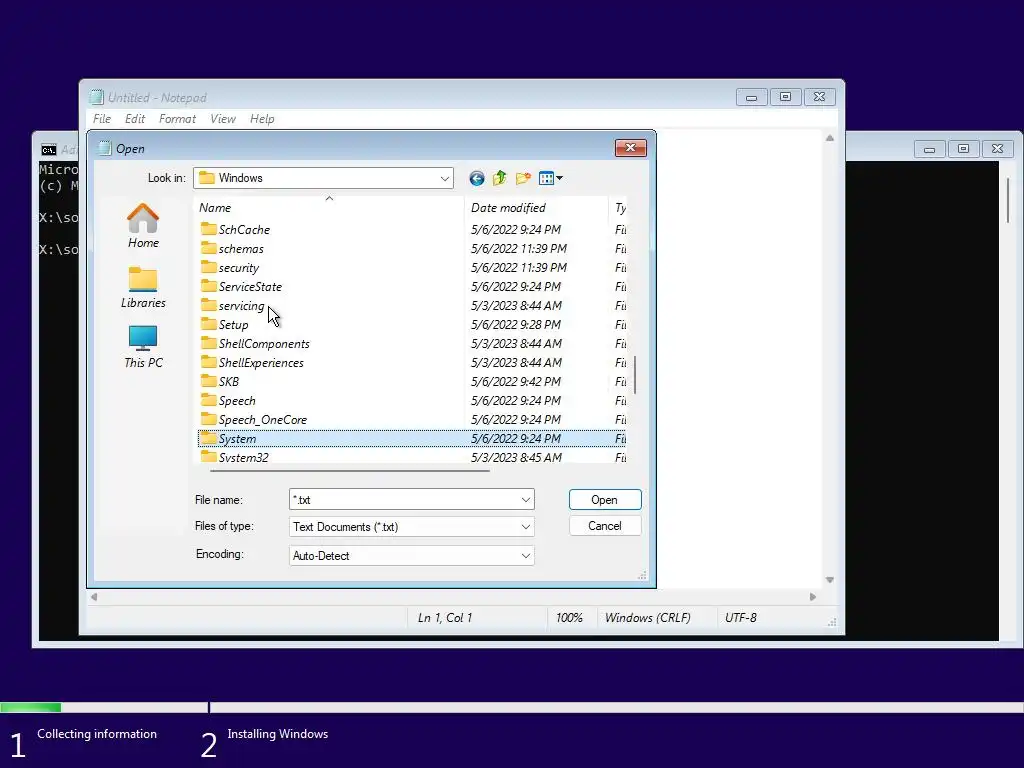Open Notepad Help menu
Viewport: 1024px width, 768px height.
tap(262, 119)
